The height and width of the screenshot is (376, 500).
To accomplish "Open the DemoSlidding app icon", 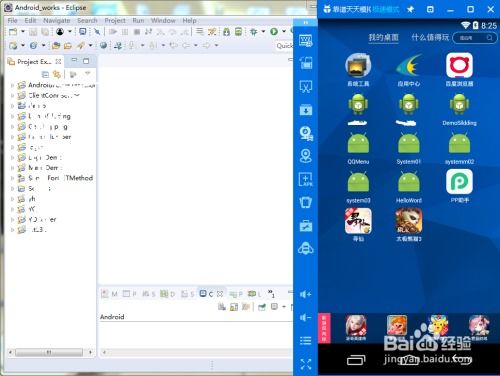I will tap(459, 105).
